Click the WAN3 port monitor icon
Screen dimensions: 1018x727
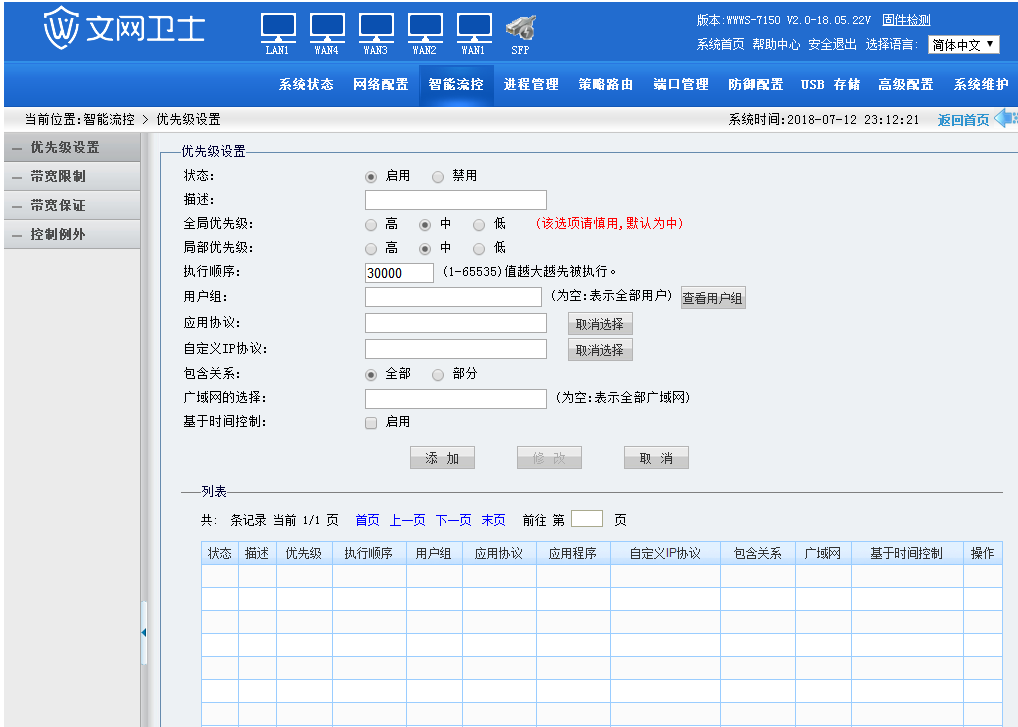click(x=376, y=28)
